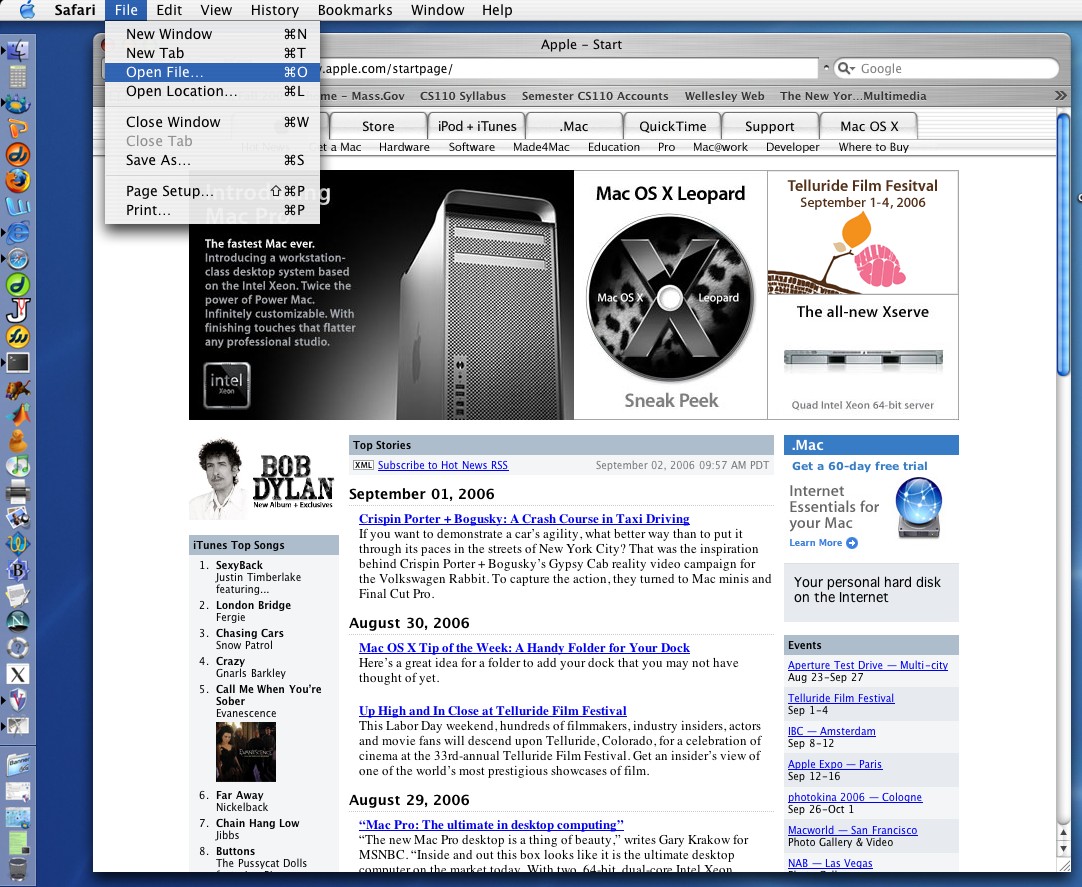The image size is (1082, 887).
Task: Open Finder from the Dock
Action: click(x=17, y=50)
